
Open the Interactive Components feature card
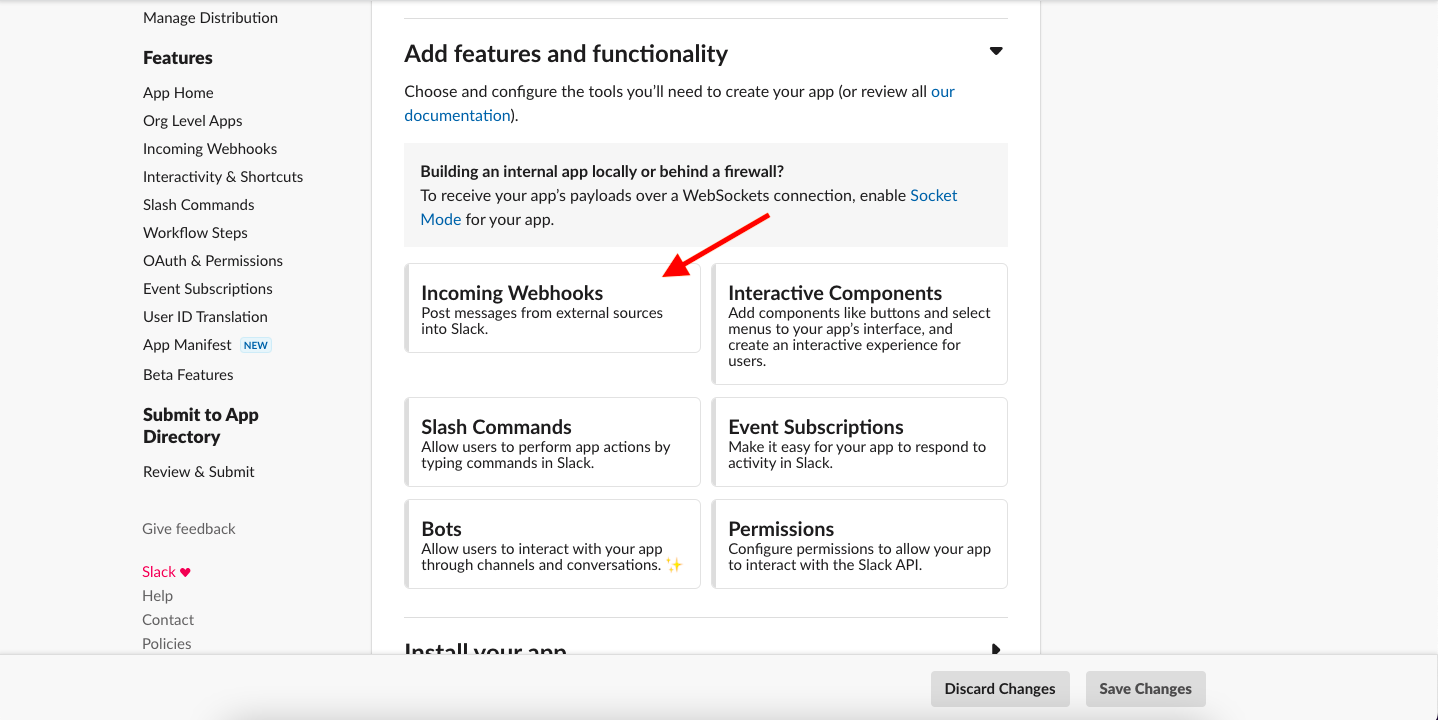[859, 324]
